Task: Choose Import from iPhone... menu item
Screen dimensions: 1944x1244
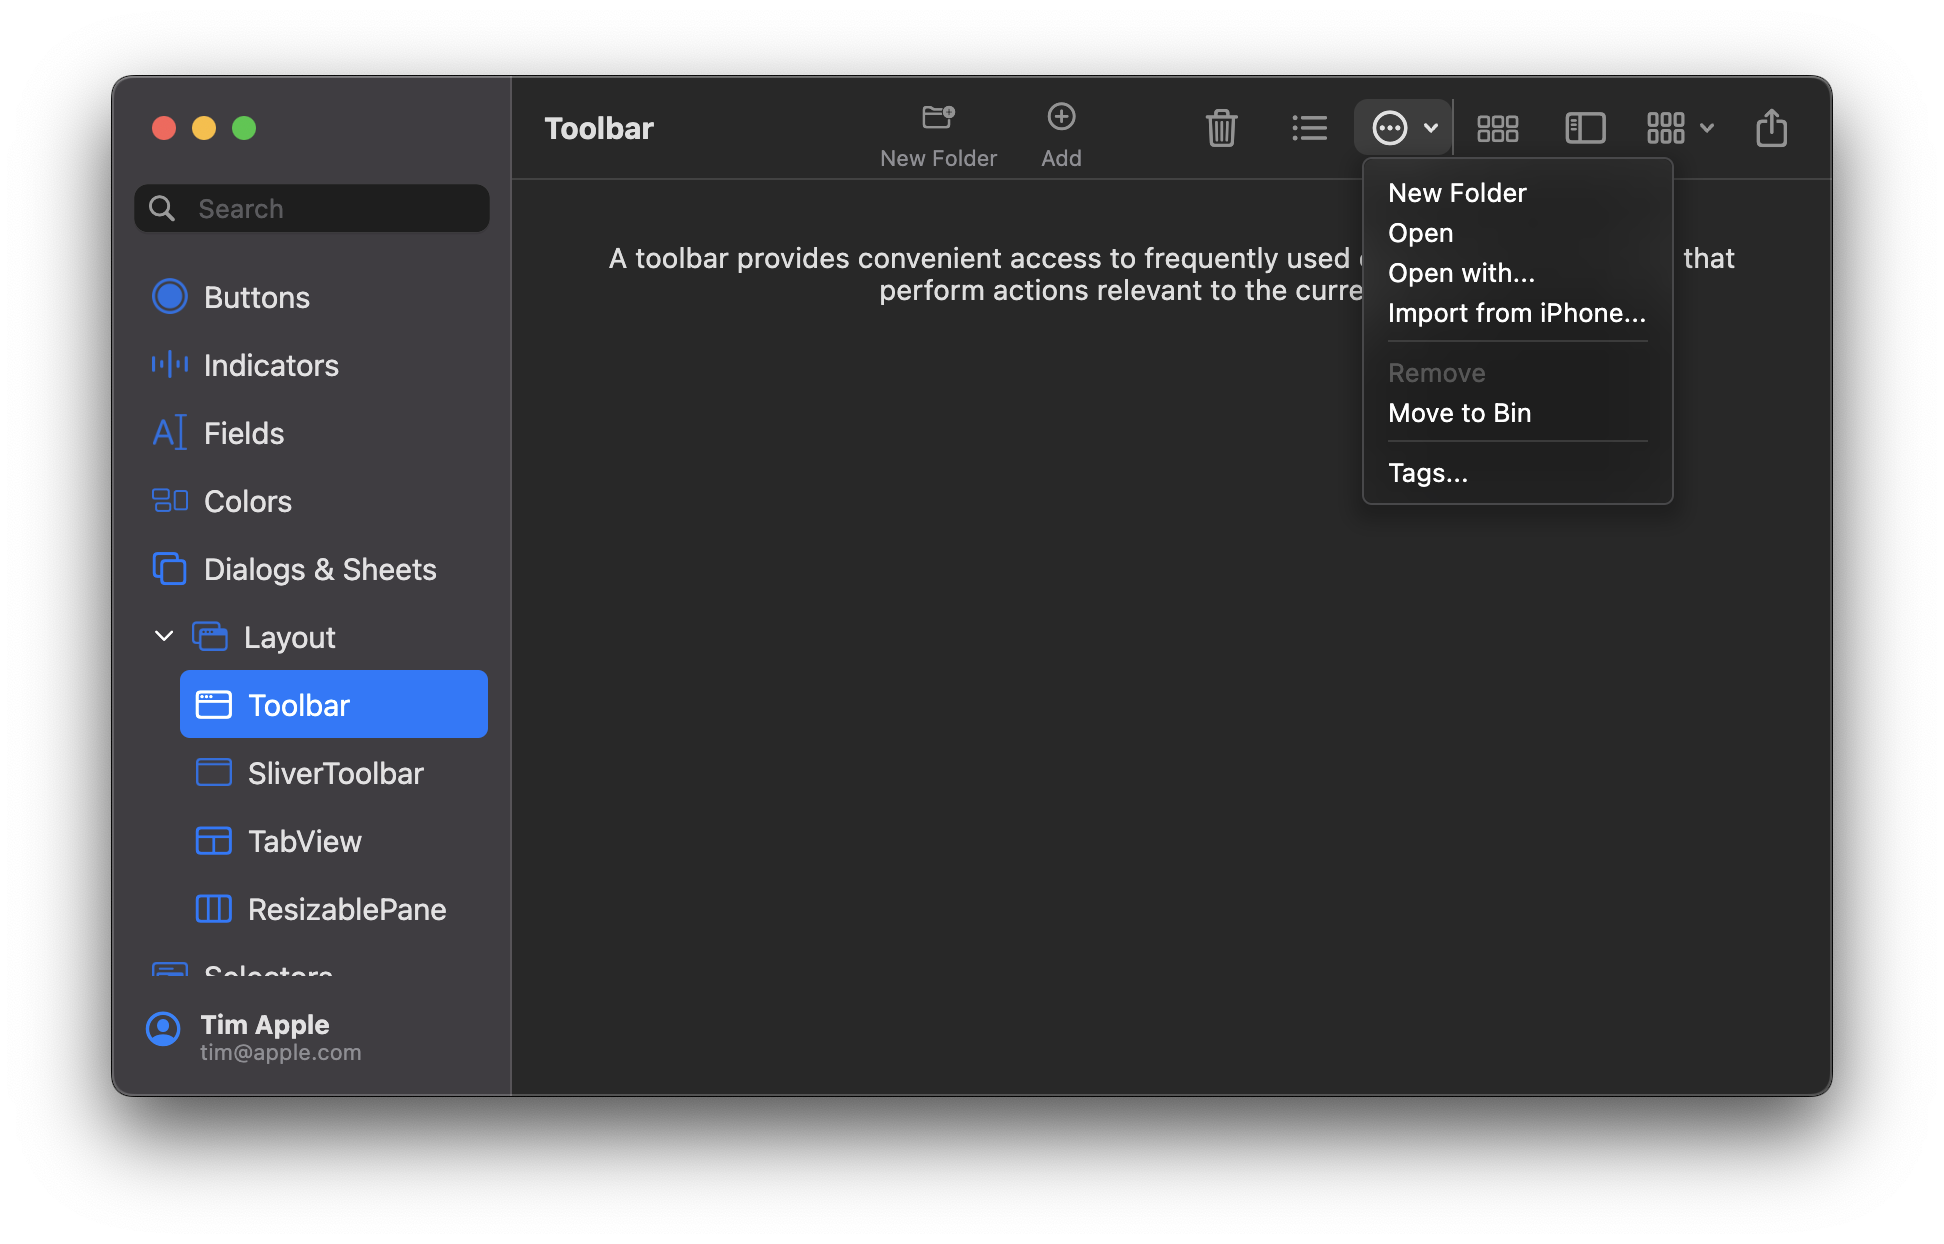Action: click(1516, 313)
